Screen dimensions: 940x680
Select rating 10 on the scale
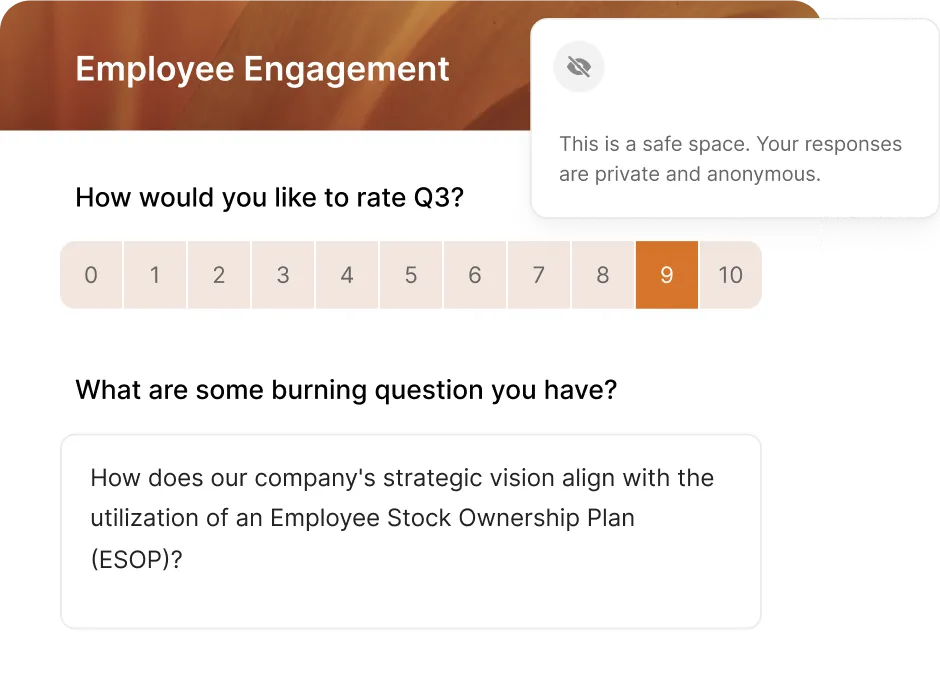[731, 275]
